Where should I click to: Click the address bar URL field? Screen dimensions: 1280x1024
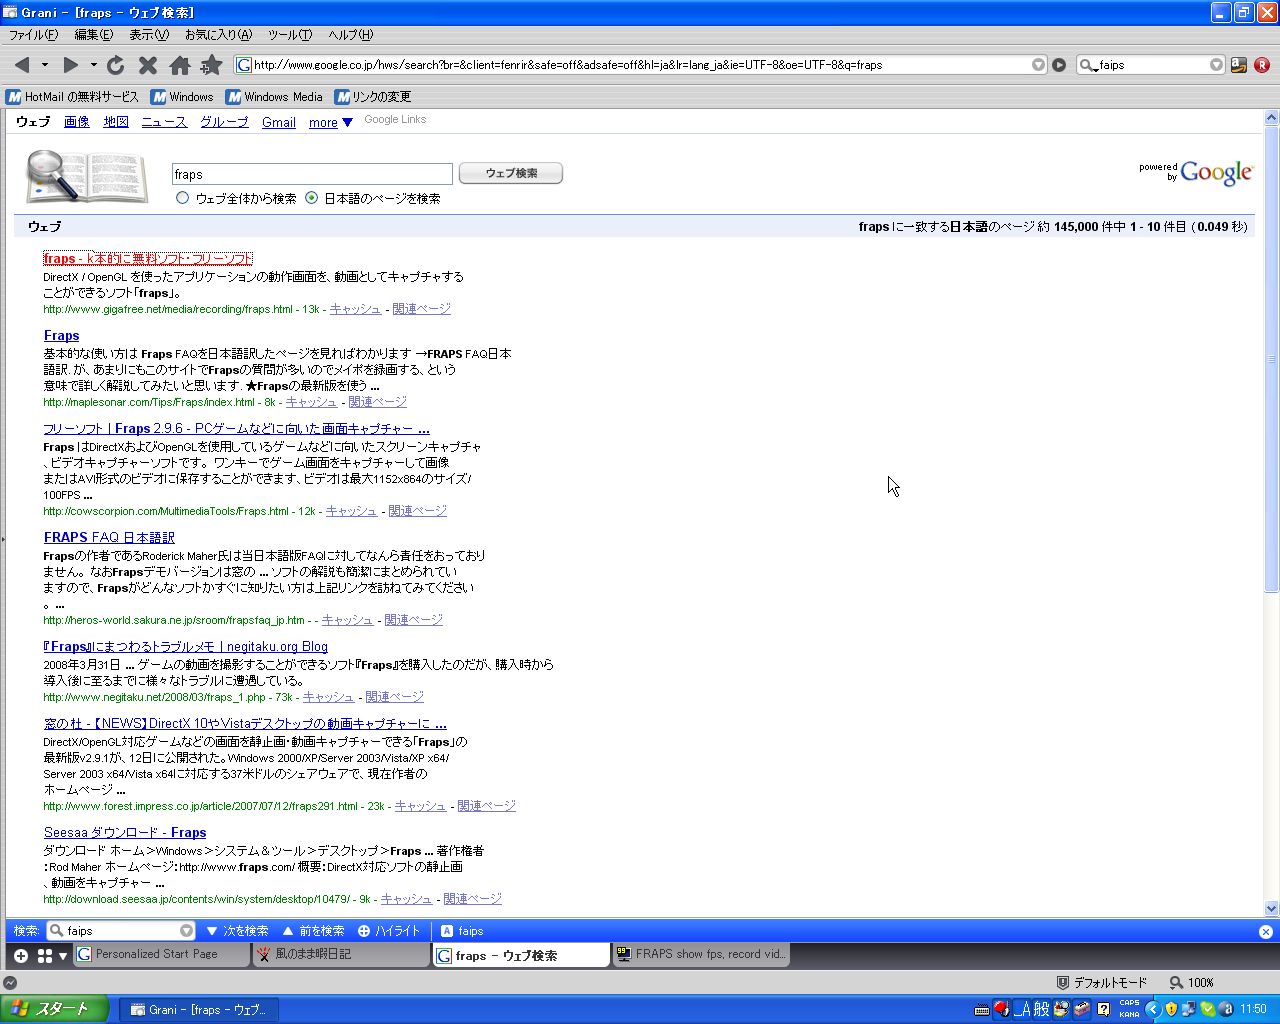[640, 65]
